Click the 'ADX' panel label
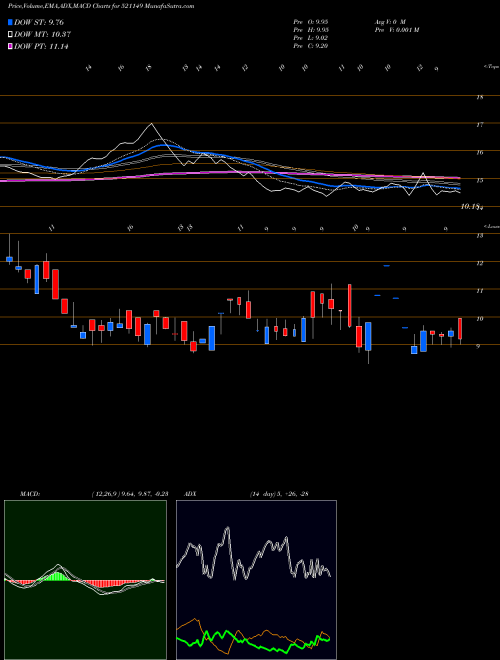Viewport: 500px width, 660px height. pyautogui.click(x=190, y=494)
